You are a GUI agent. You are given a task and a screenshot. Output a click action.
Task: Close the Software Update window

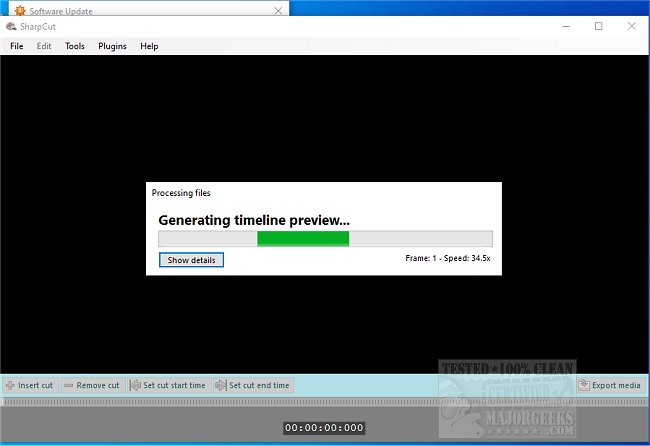277,8
